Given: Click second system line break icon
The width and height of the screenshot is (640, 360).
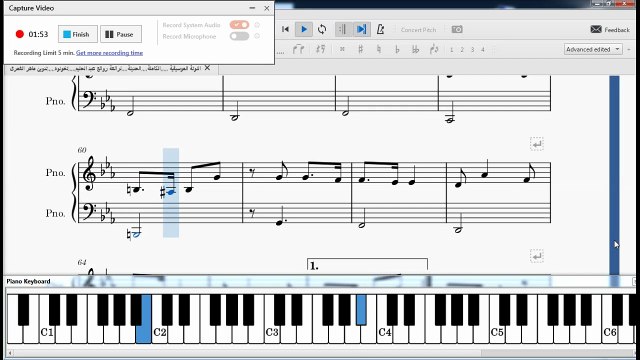Looking at the screenshot, I should coord(537,256).
